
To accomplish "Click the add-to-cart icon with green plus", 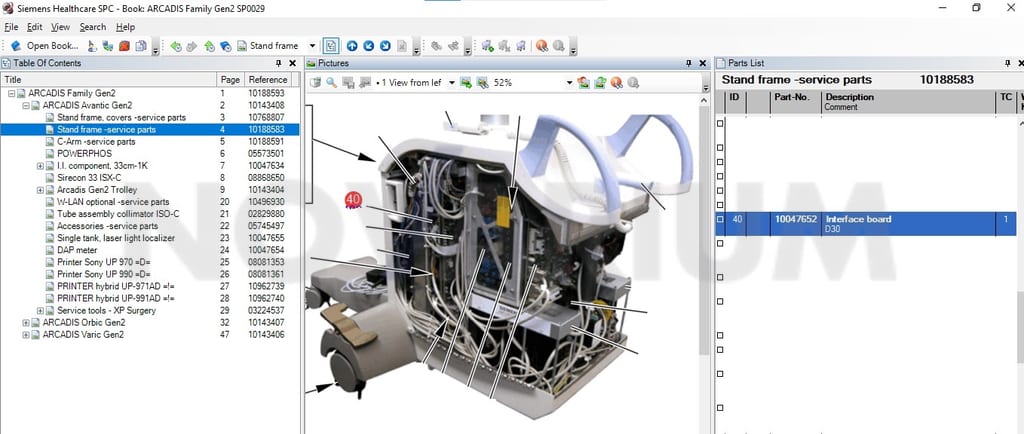I will coord(487,46).
